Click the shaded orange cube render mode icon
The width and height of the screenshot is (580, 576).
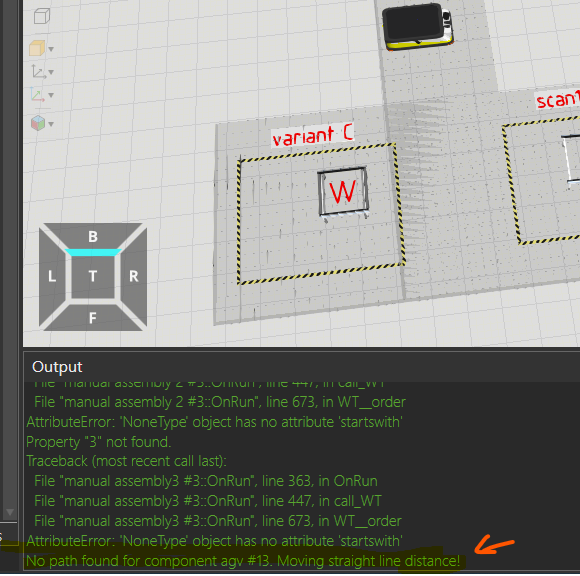[37, 48]
